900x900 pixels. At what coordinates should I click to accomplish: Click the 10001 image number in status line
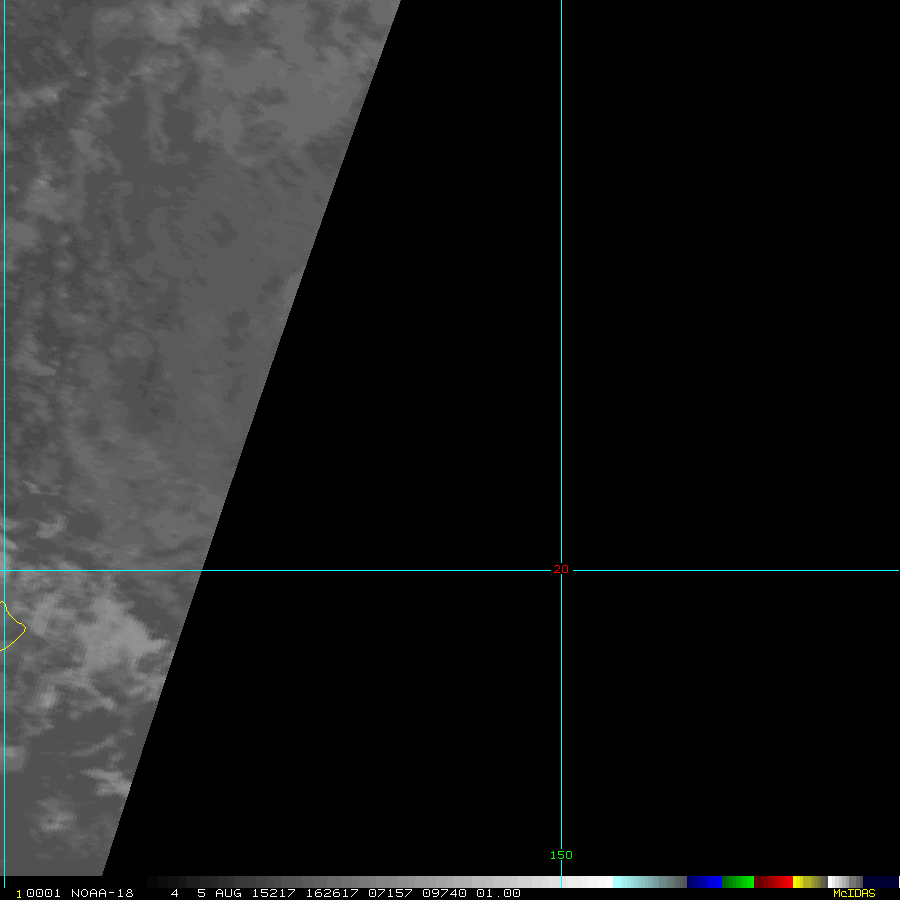point(38,893)
